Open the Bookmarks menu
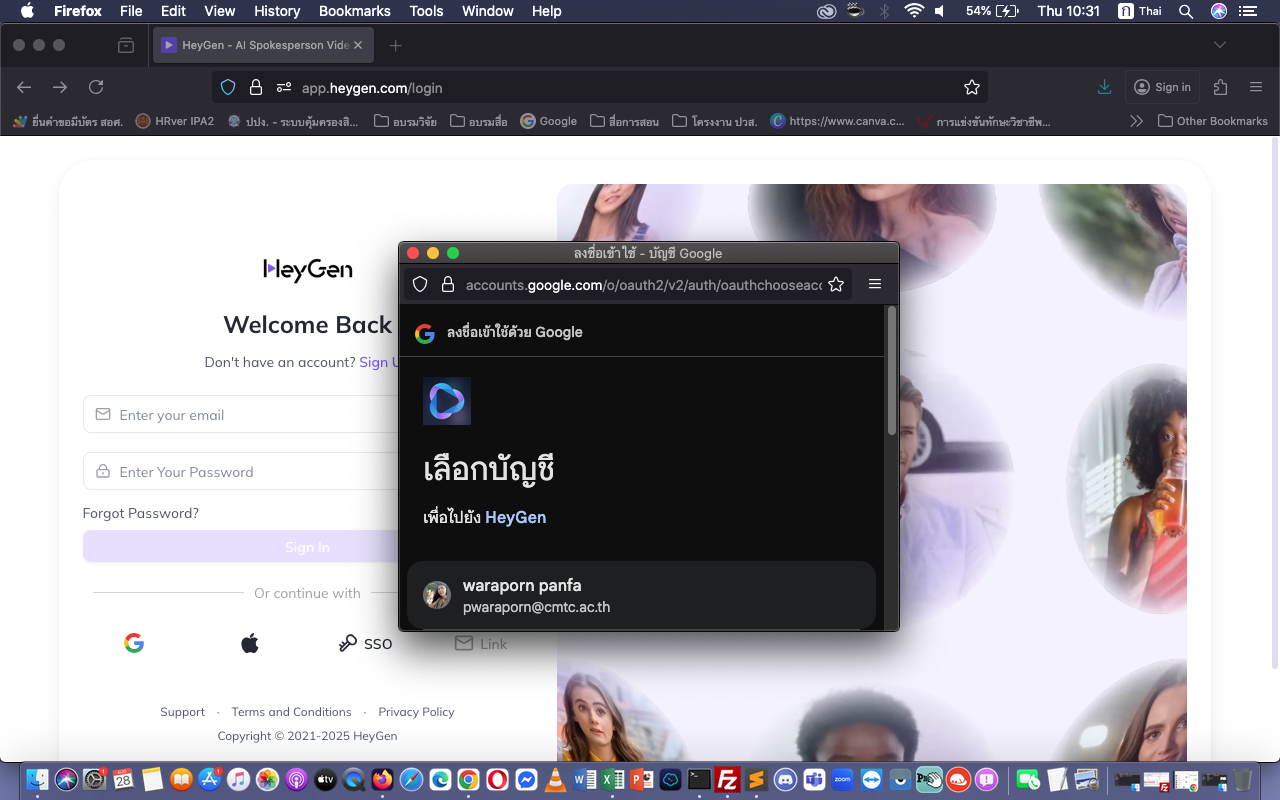This screenshot has height=800, width=1280. coord(354,11)
